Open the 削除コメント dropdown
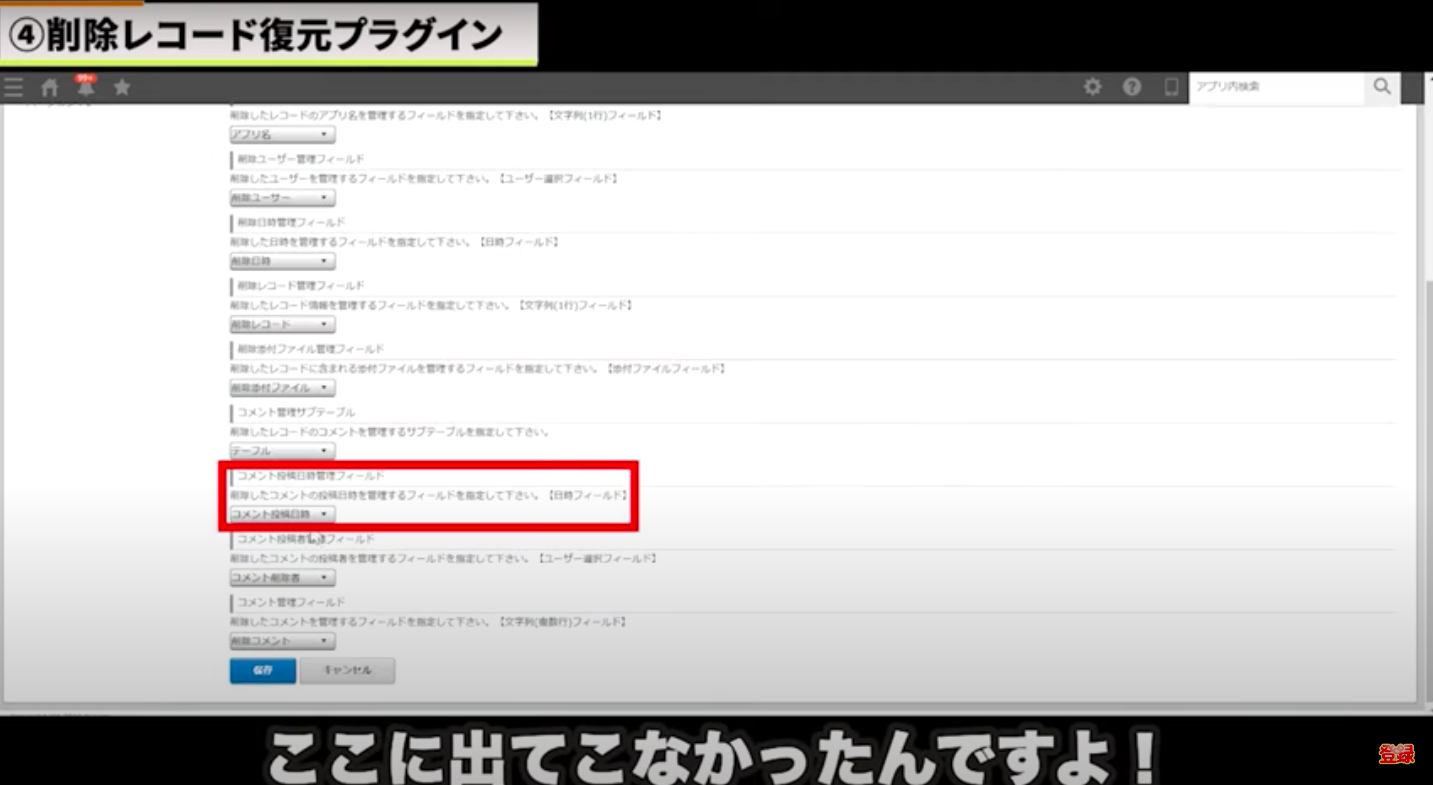1433x785 pixels. point(282,641)
